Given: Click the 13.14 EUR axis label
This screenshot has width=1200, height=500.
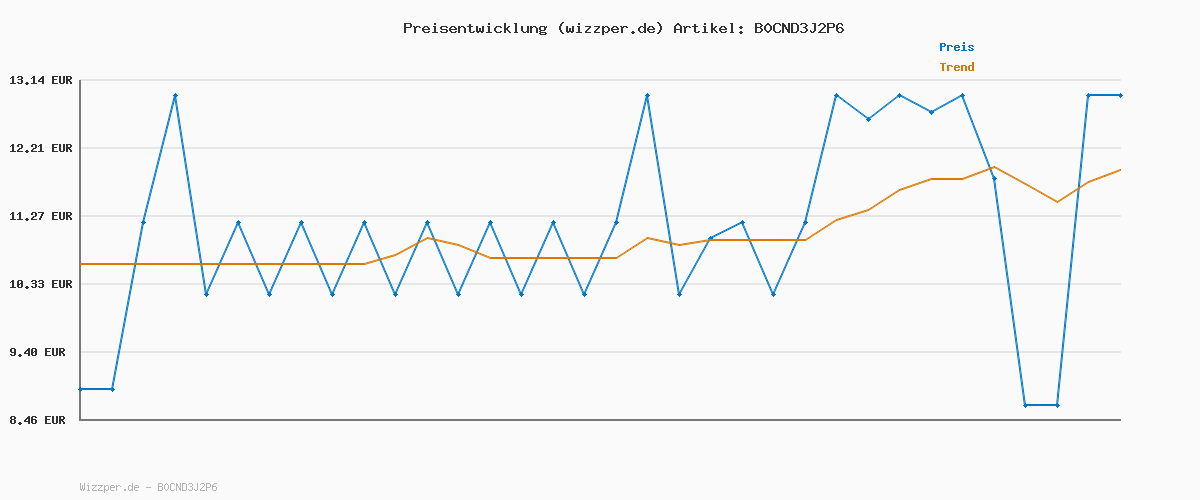Looking at the screenshot, I should coord(41,80).
